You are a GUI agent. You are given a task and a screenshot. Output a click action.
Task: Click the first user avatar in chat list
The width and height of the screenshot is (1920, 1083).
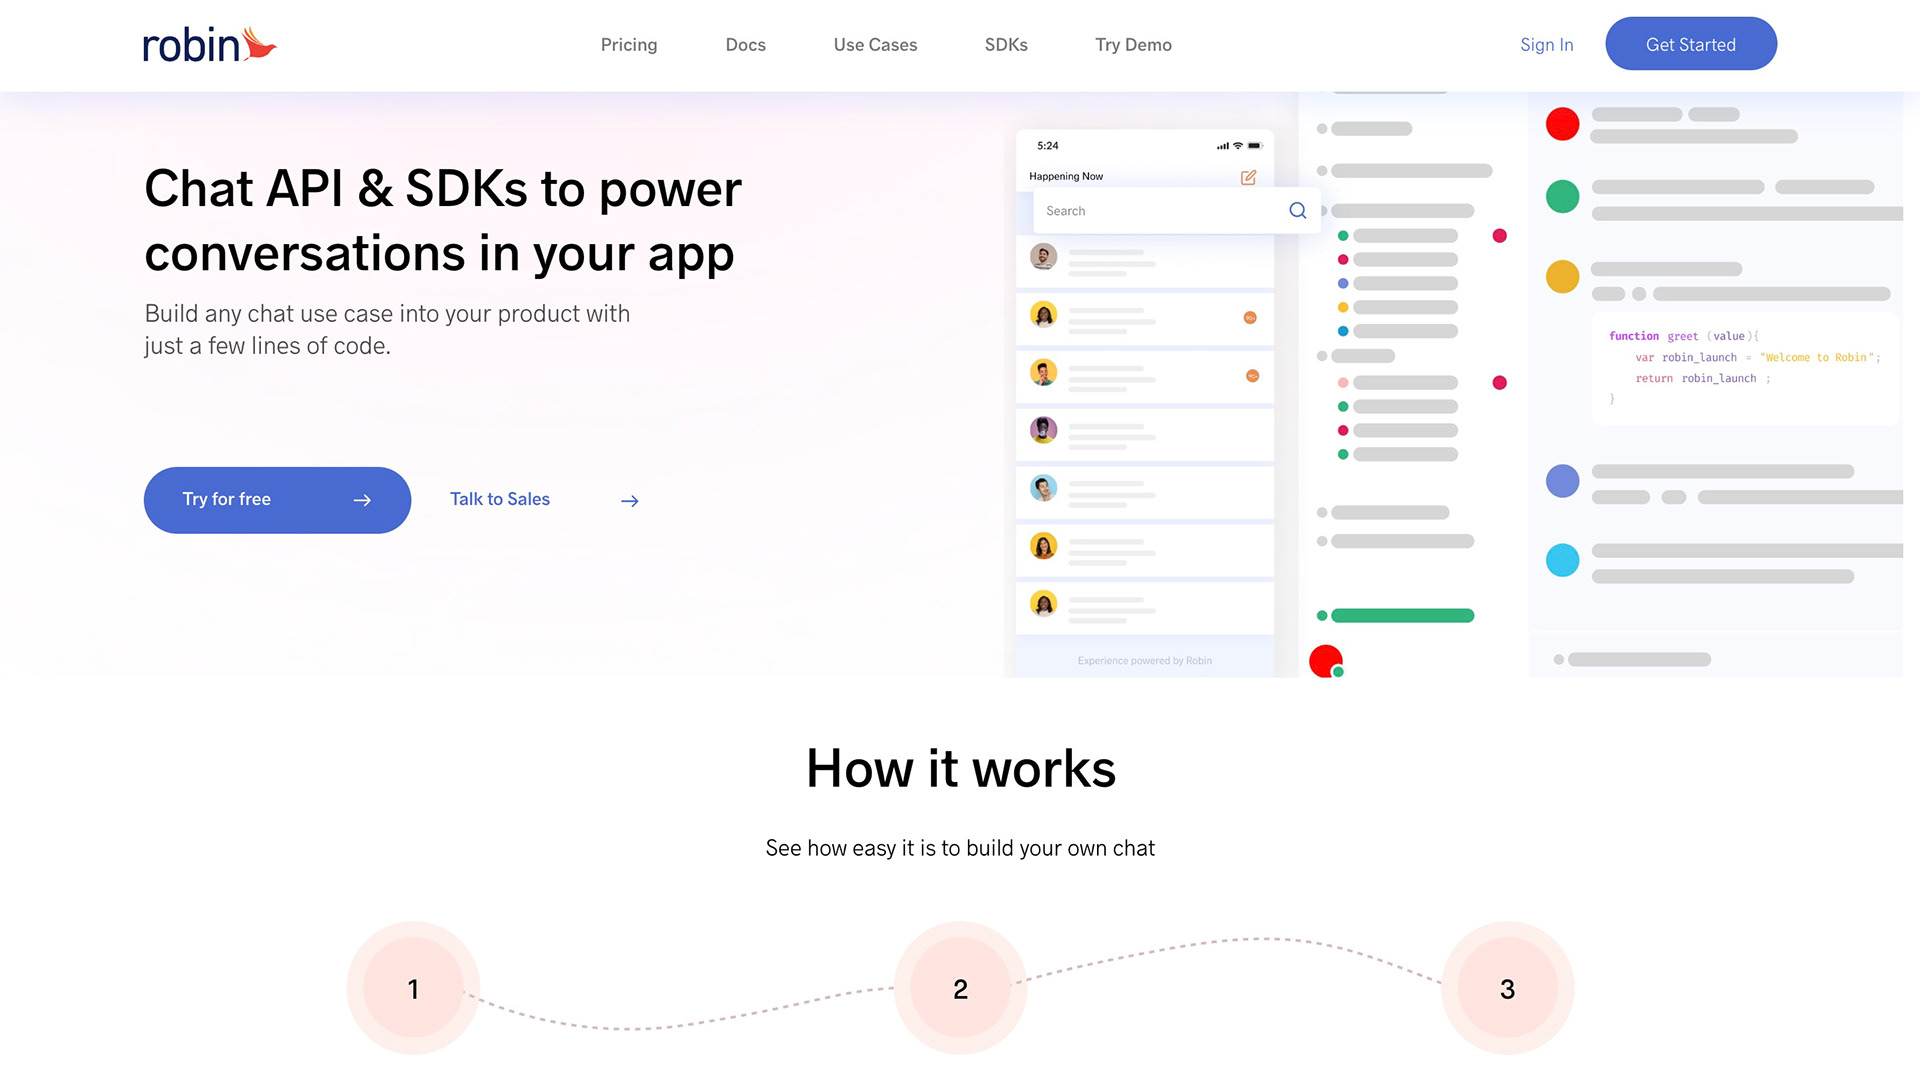(x=1043, y=257)
